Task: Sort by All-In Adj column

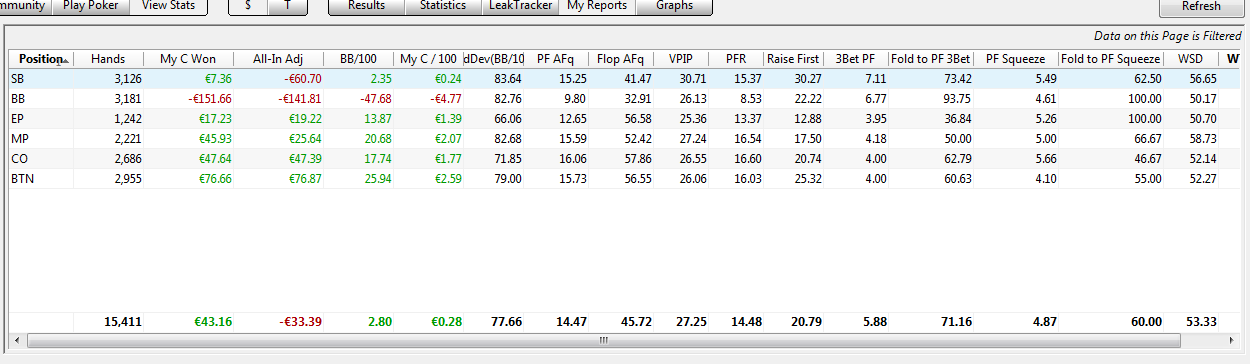Action: (279, 59)
